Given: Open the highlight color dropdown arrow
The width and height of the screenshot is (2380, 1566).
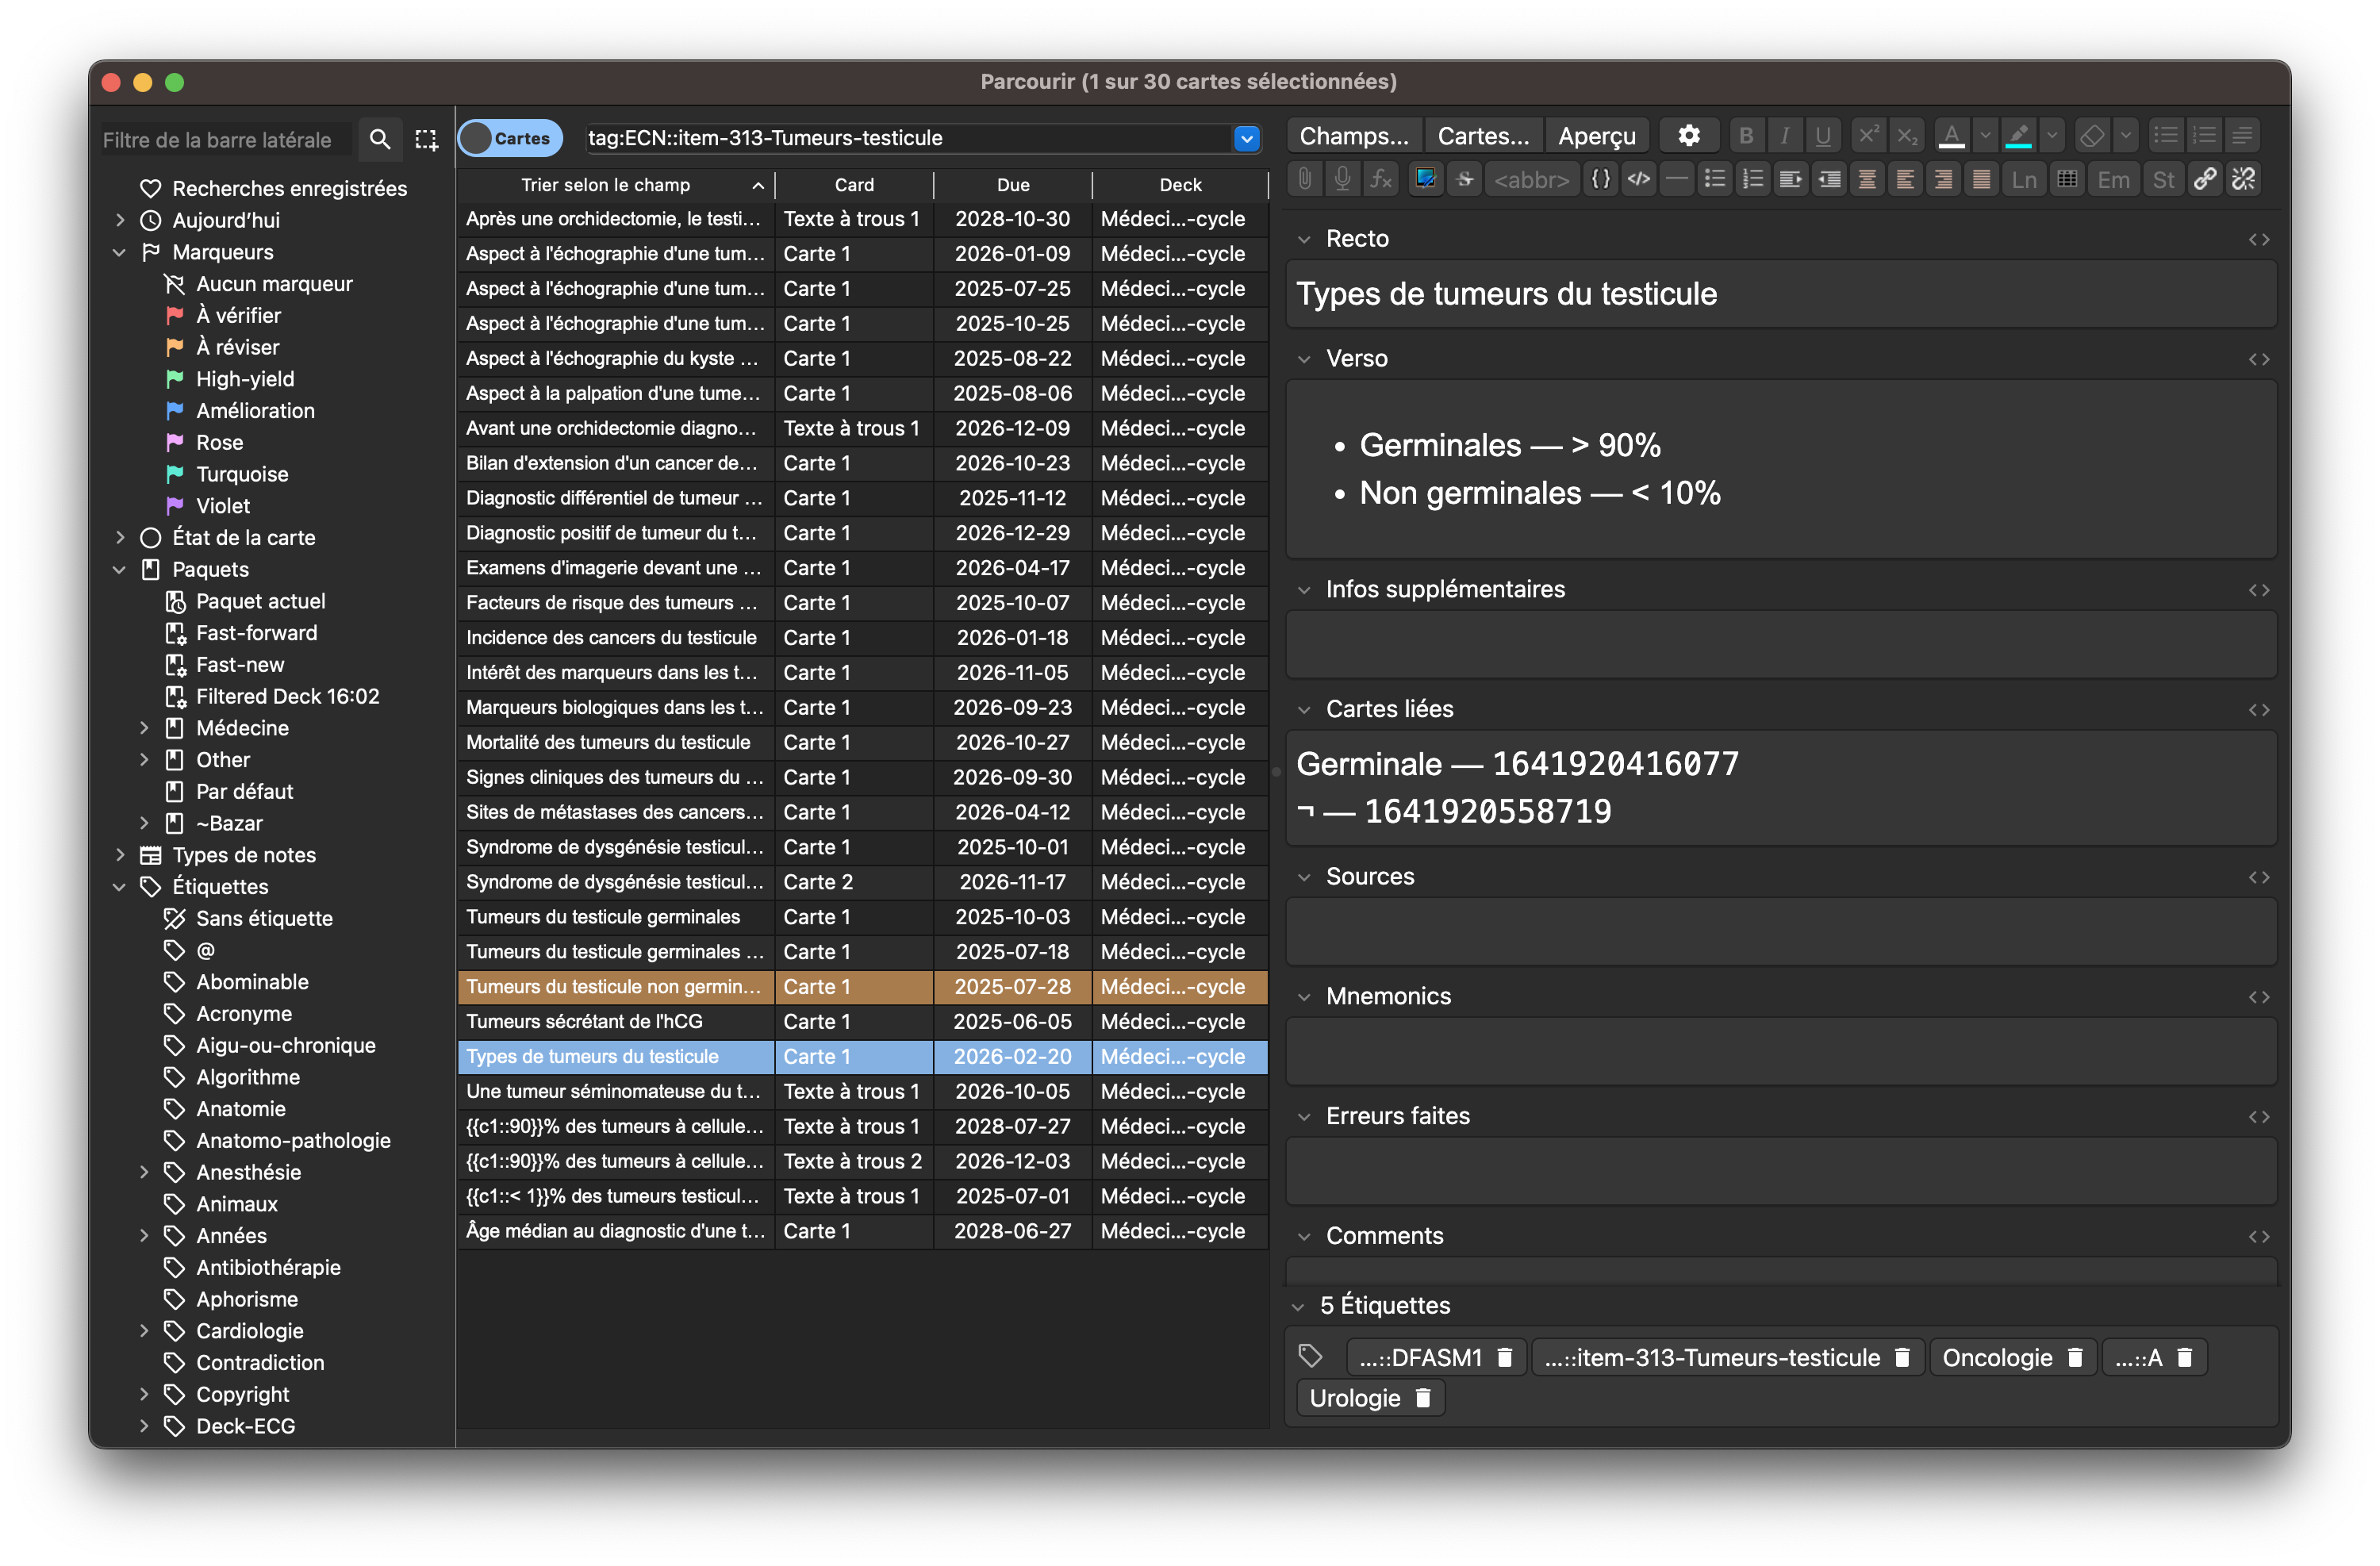Looking at the screenshot, I should [2051, 135].
